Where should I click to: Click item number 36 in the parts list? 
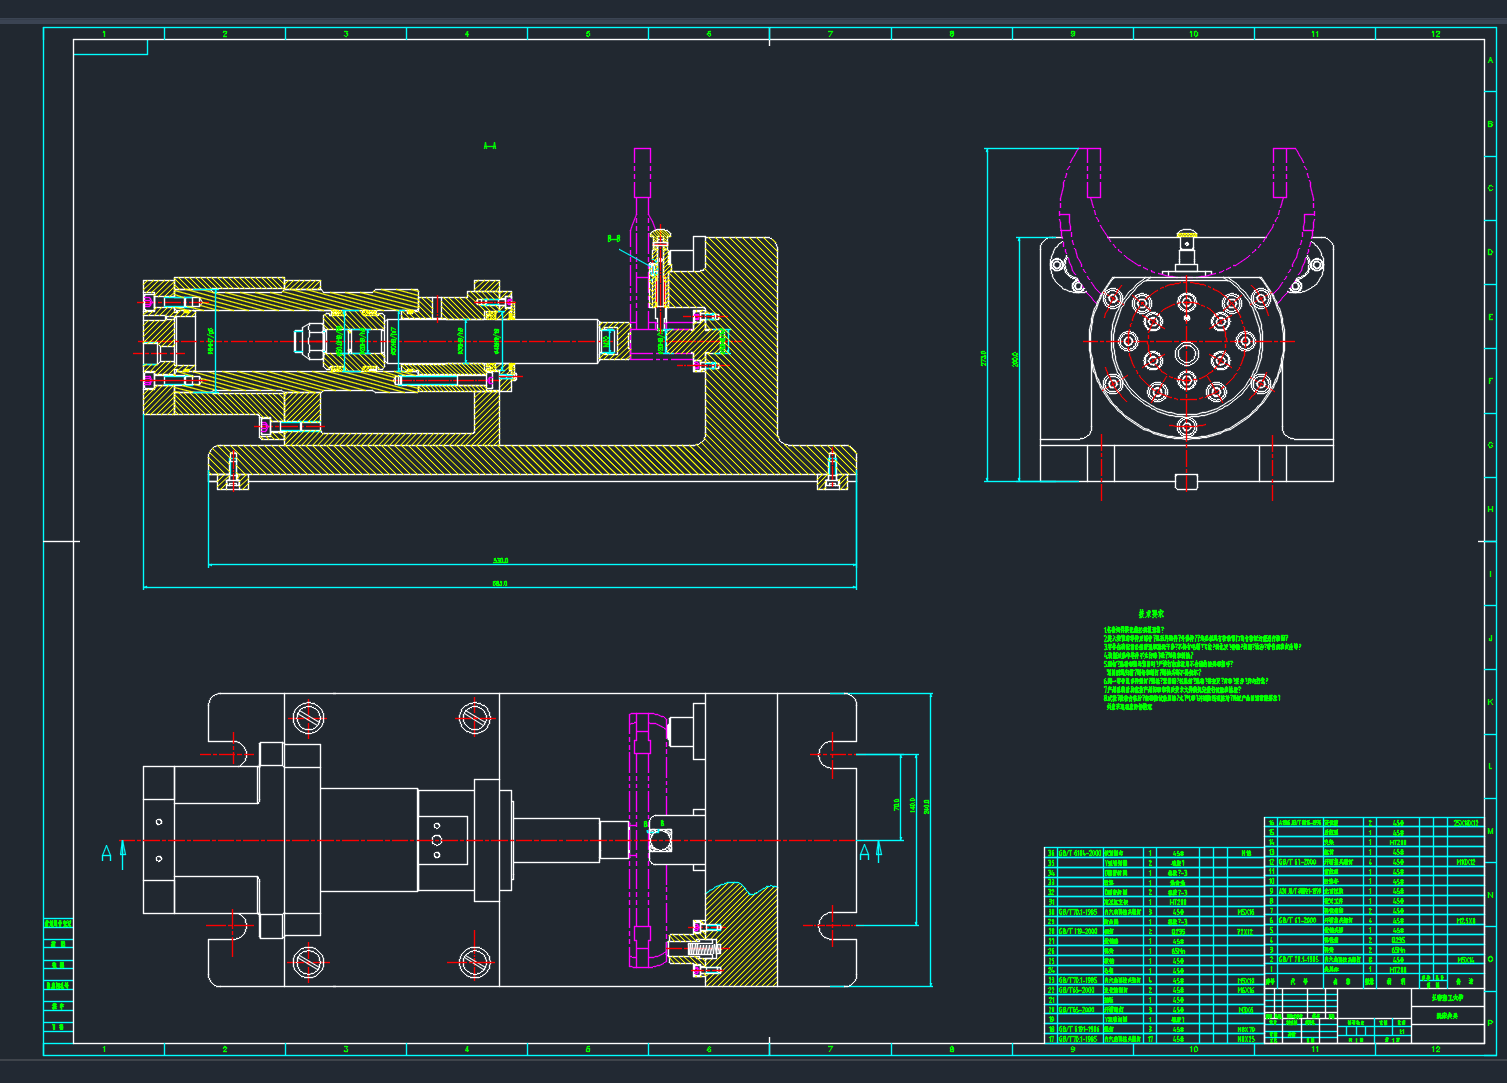pos(1051,853)
